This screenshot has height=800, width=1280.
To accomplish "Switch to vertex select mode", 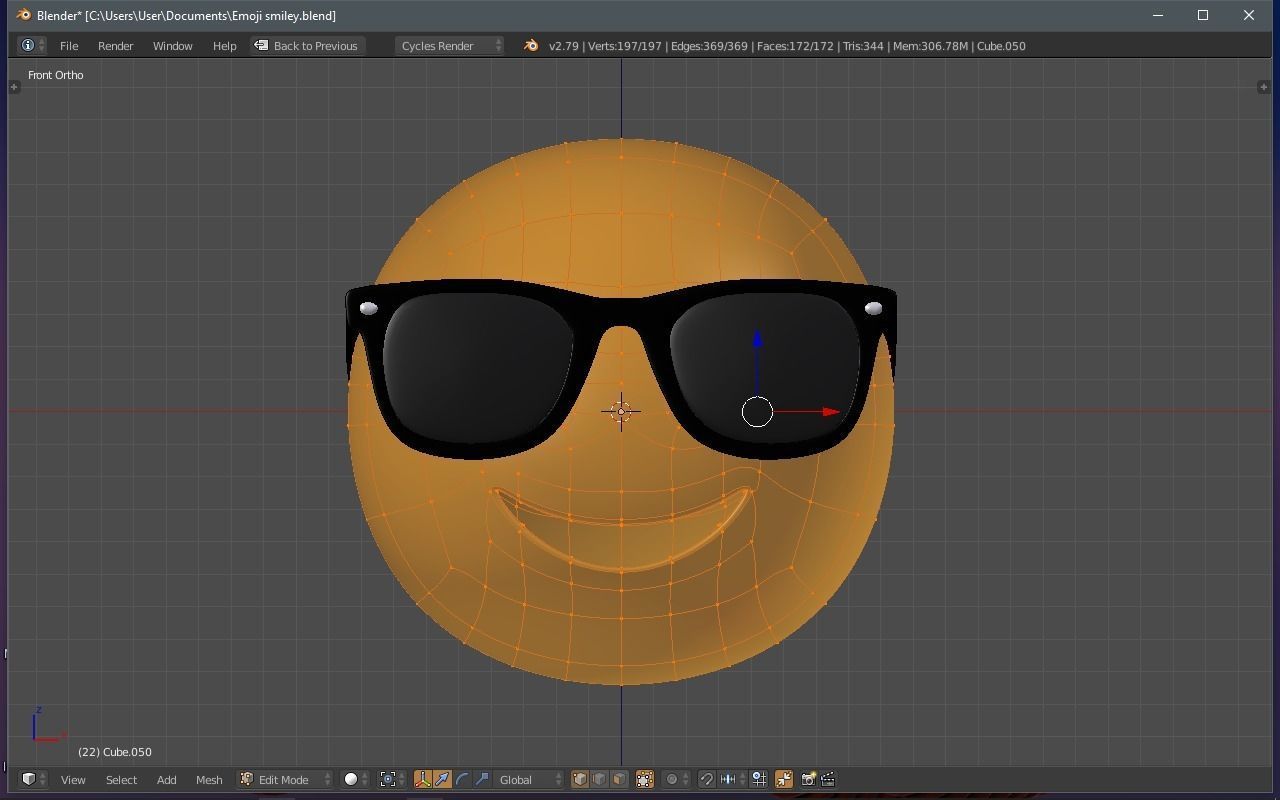I will (x=580, y=780).
